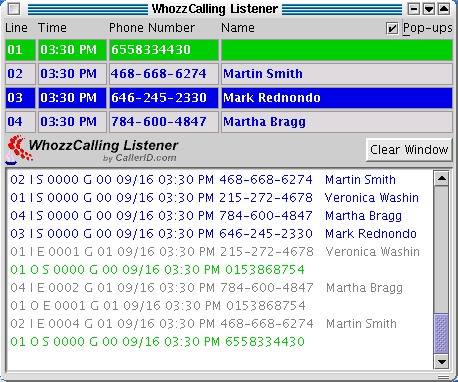Click the 03:30 PM time cell of line 04
The image size is (458, 382).
pos(72,122)
